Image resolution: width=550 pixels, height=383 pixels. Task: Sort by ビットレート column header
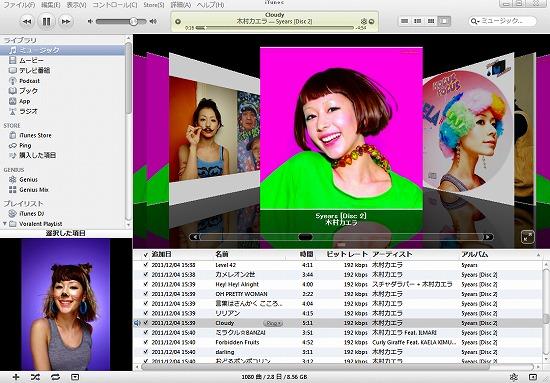pos(343,254)
